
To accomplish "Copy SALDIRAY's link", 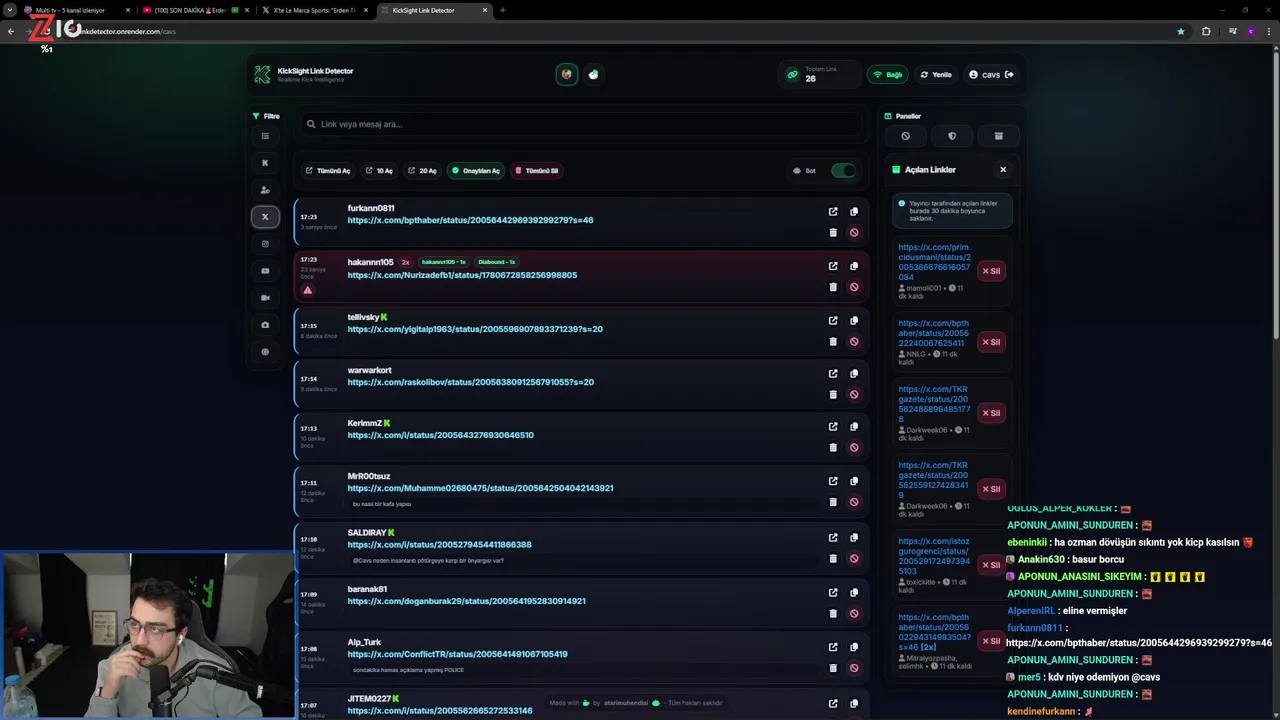I will [x=854, y=537].
